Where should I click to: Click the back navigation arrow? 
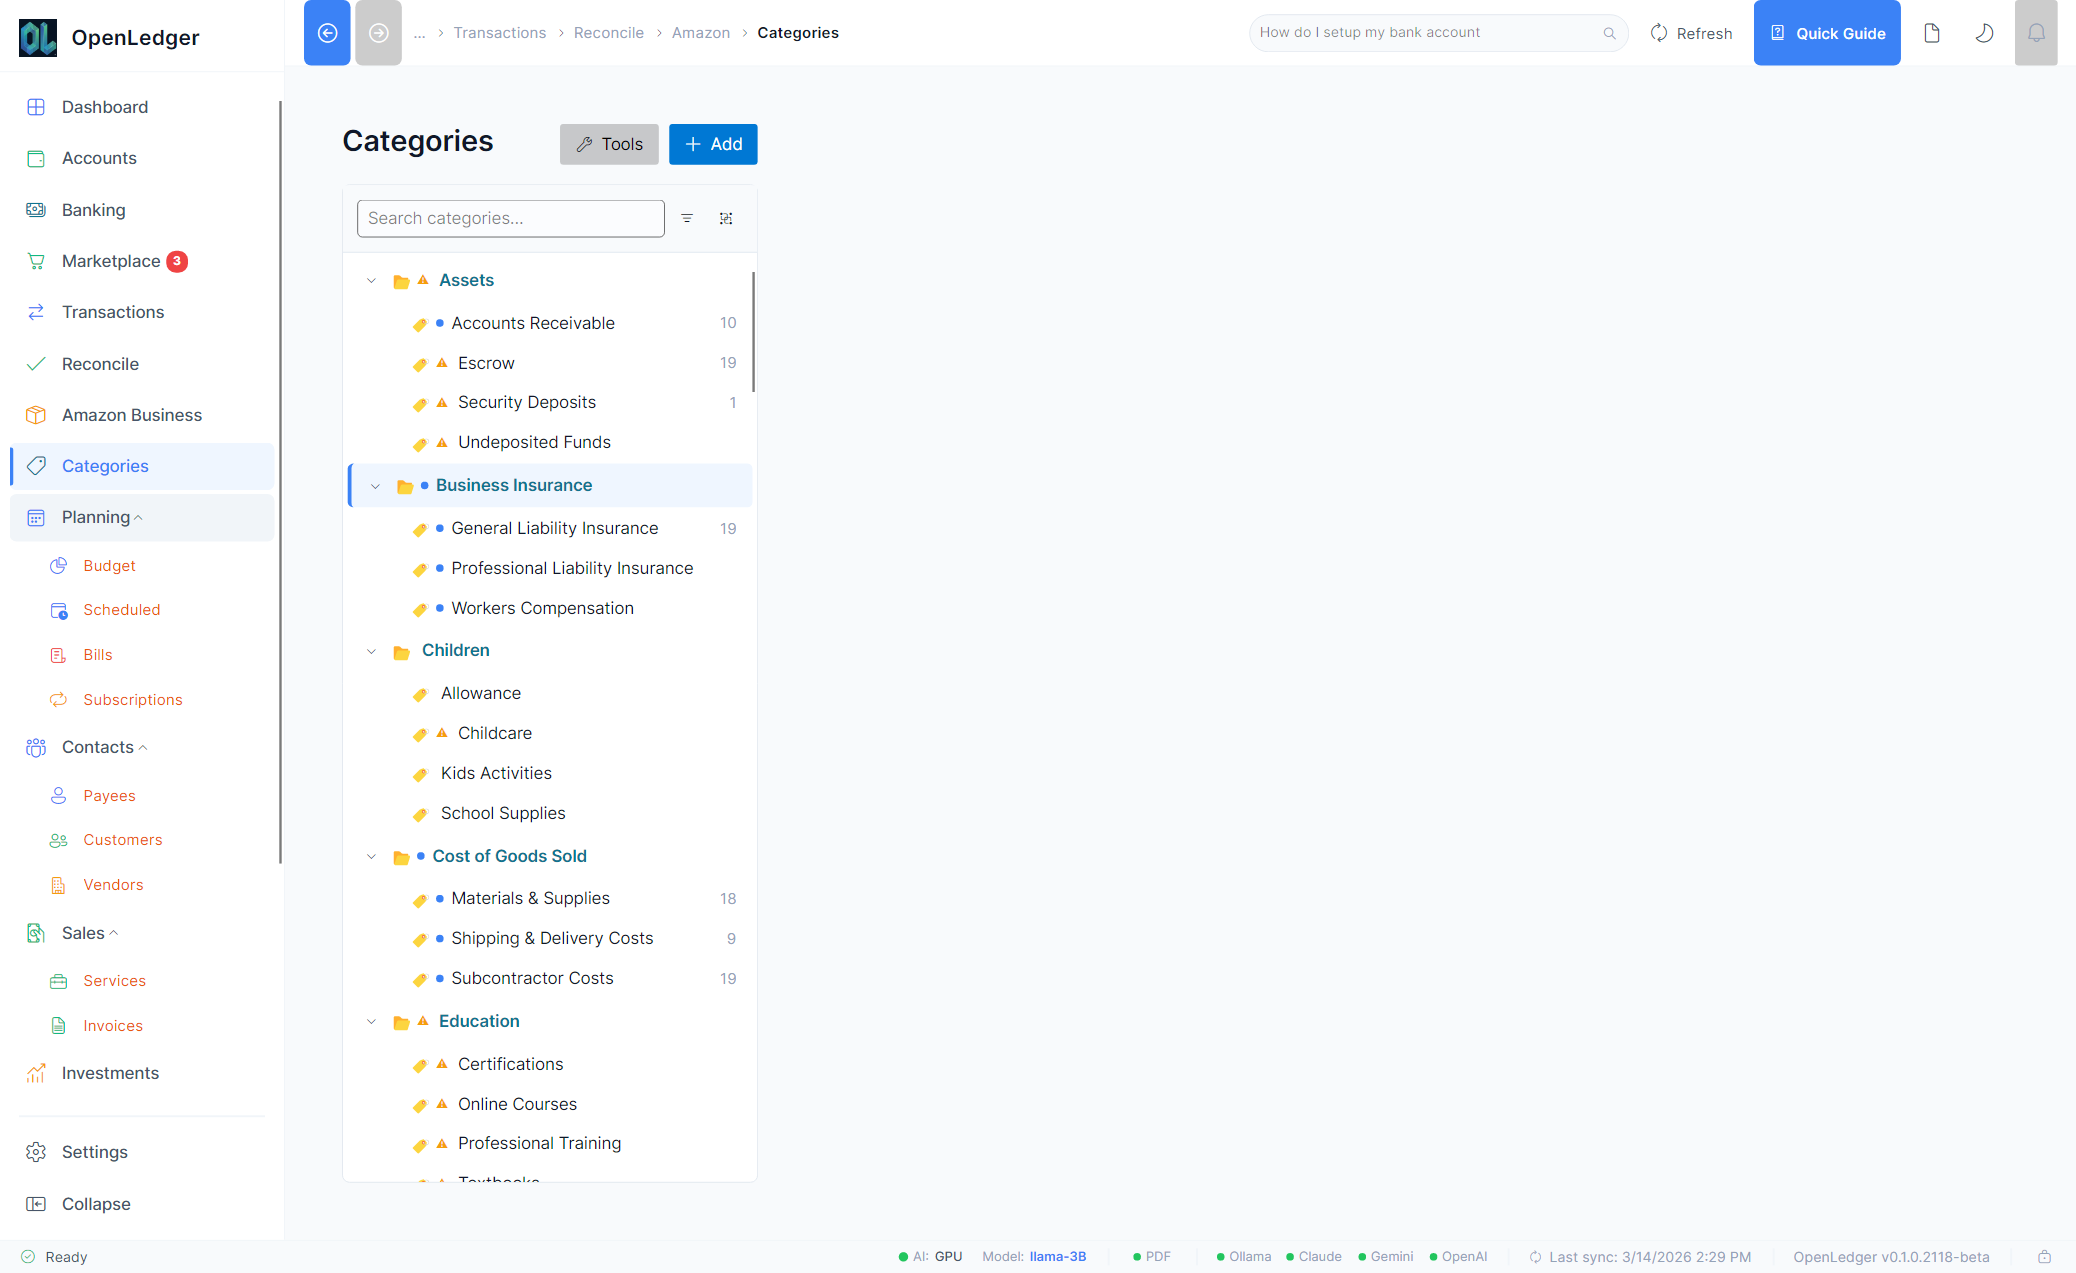[326, 32]
